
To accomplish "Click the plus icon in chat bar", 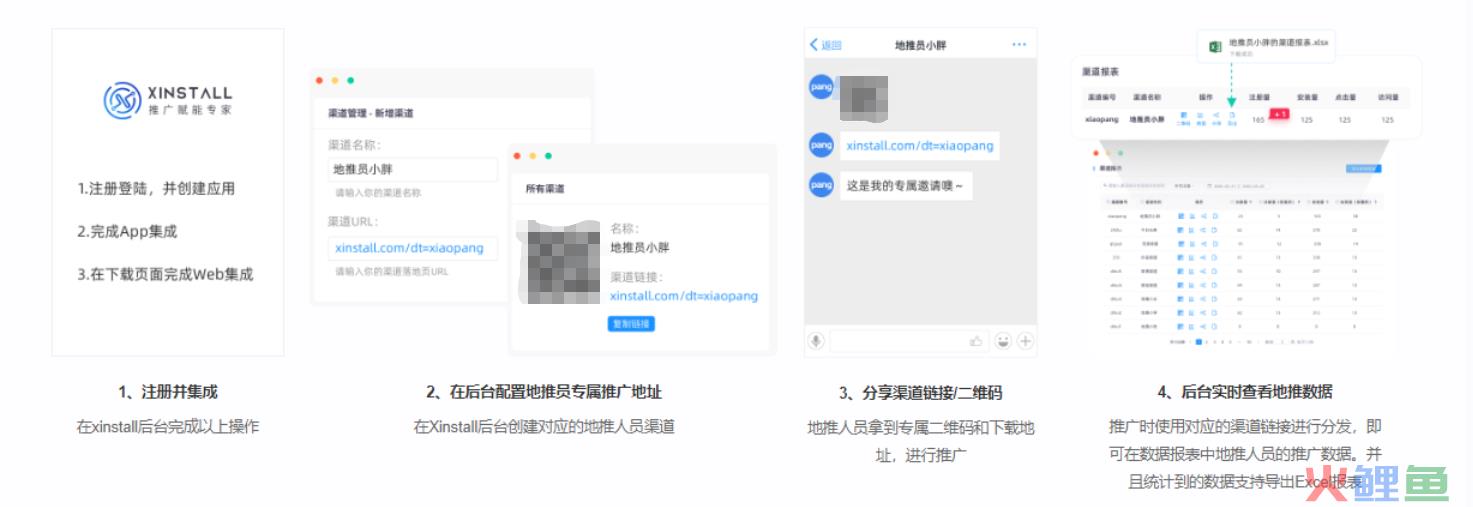I will click(1025, 341).
